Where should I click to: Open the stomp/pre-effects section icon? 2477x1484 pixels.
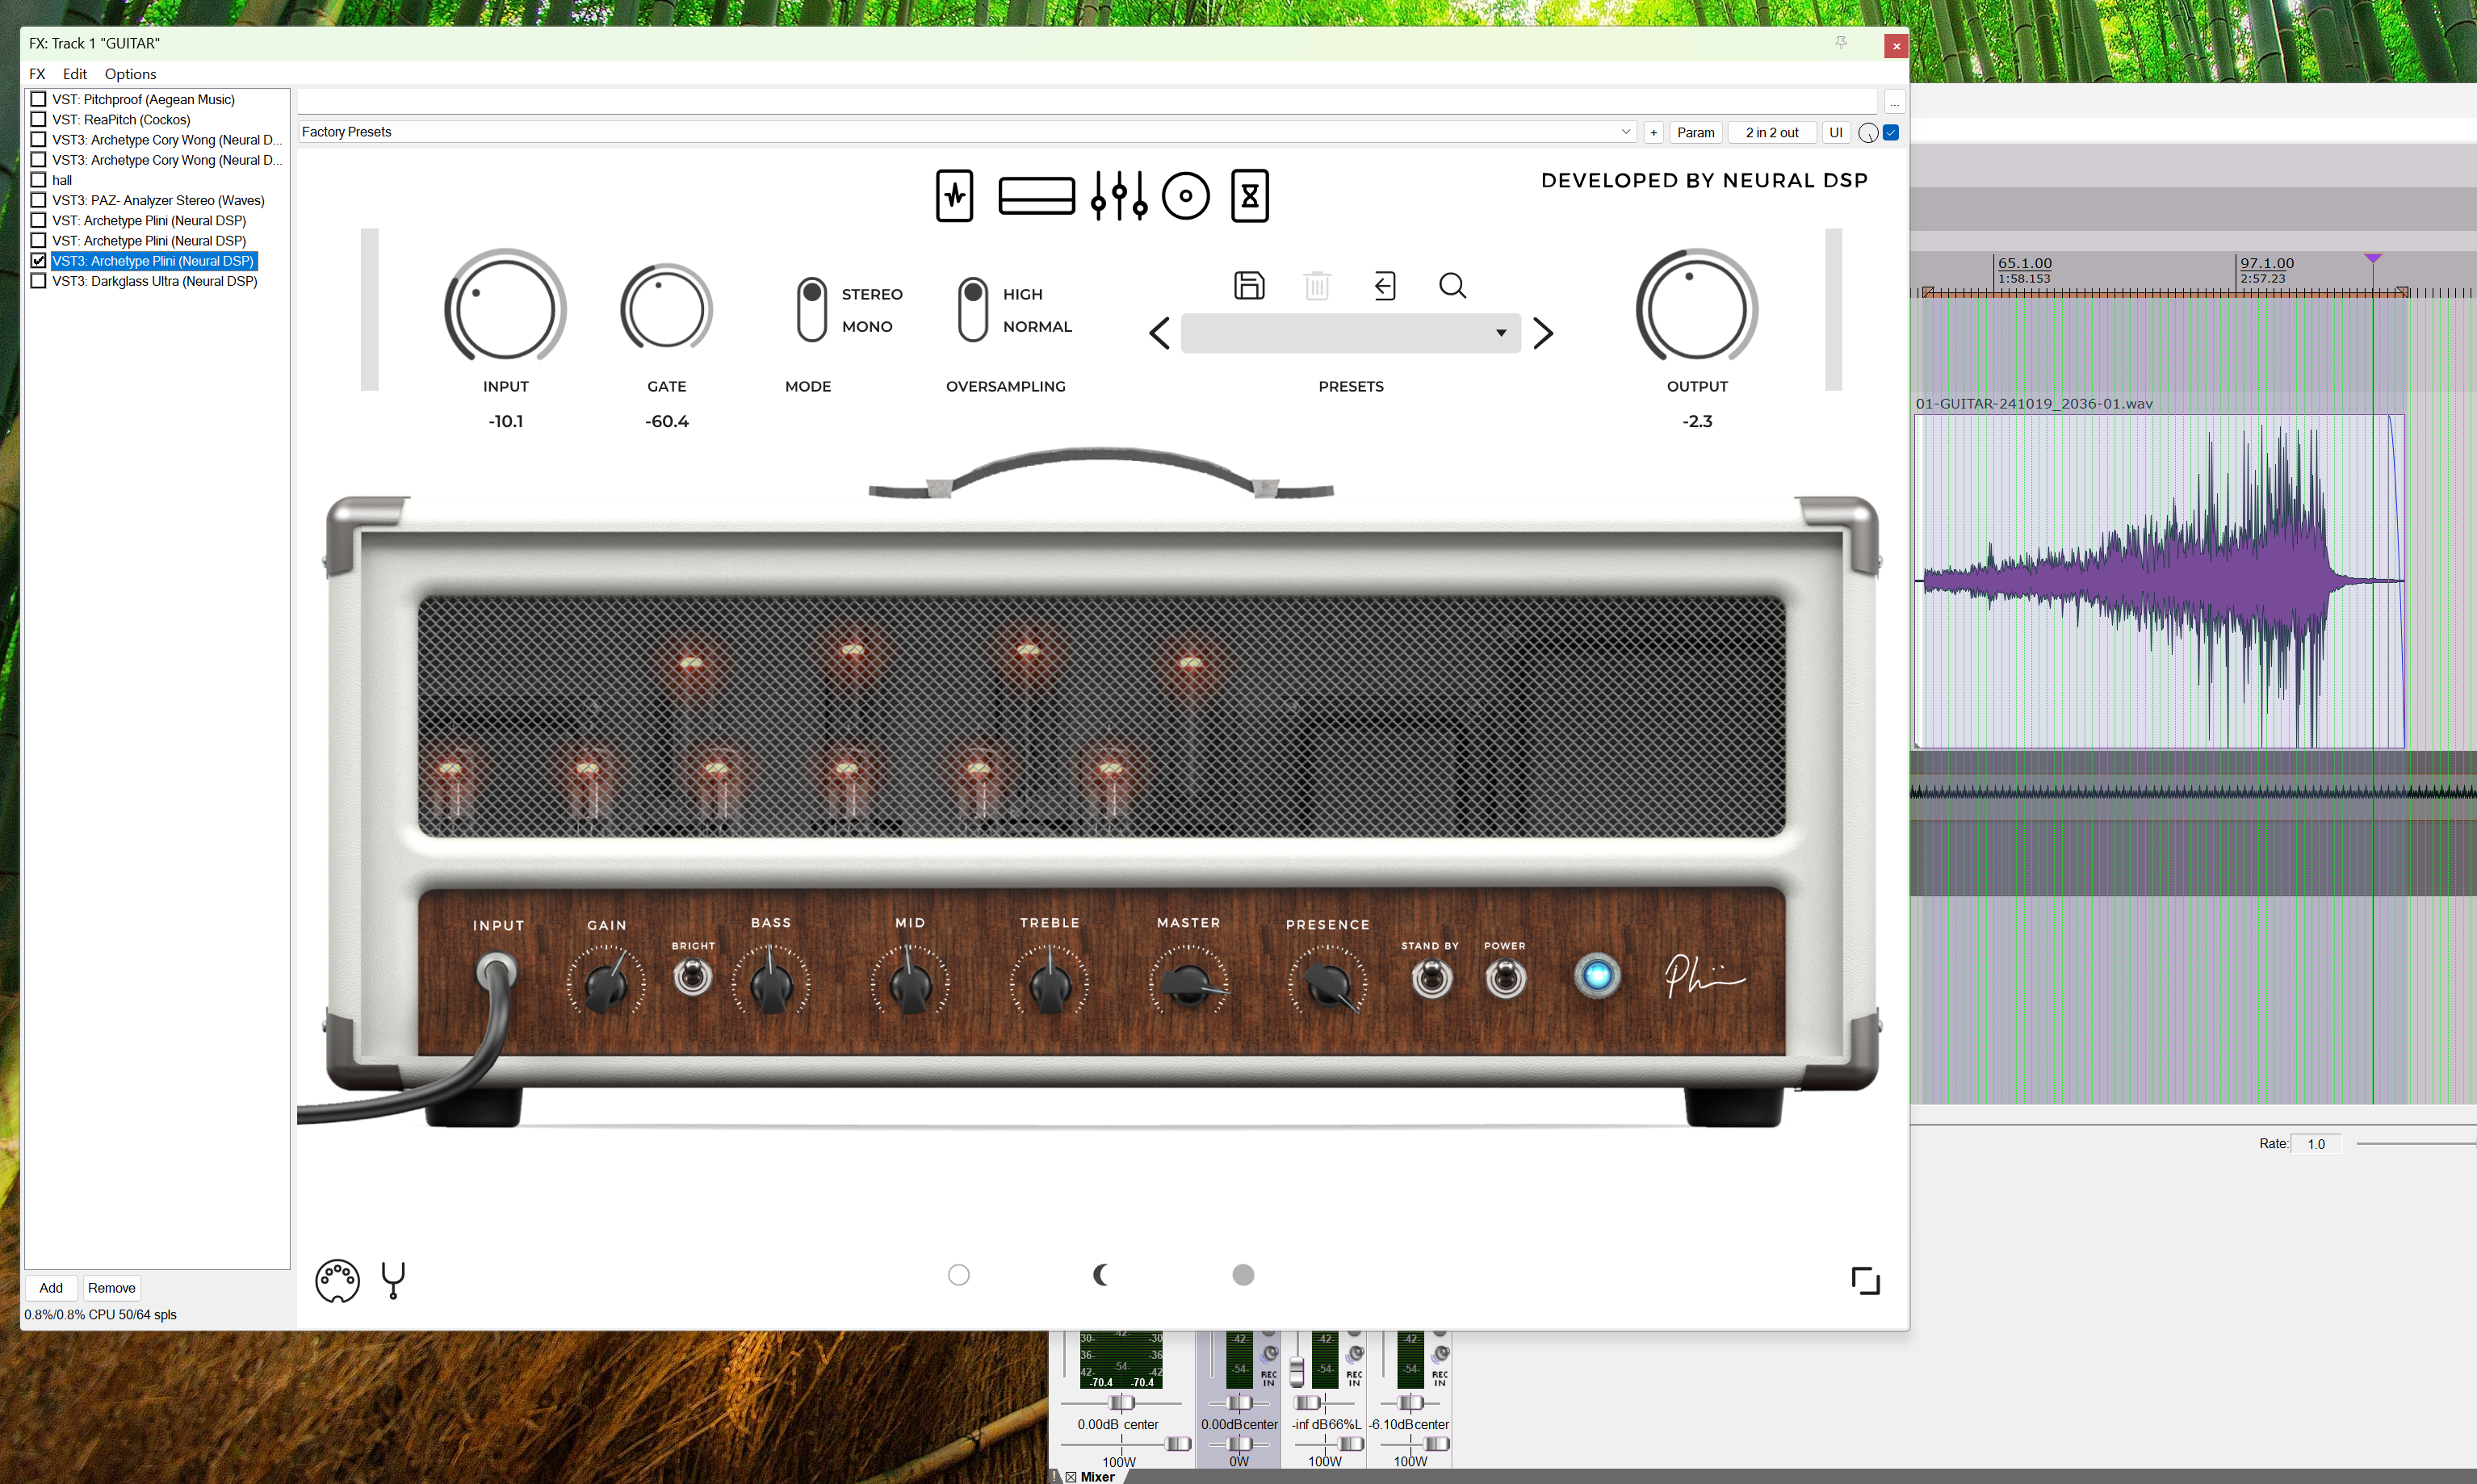pos(954,196)
